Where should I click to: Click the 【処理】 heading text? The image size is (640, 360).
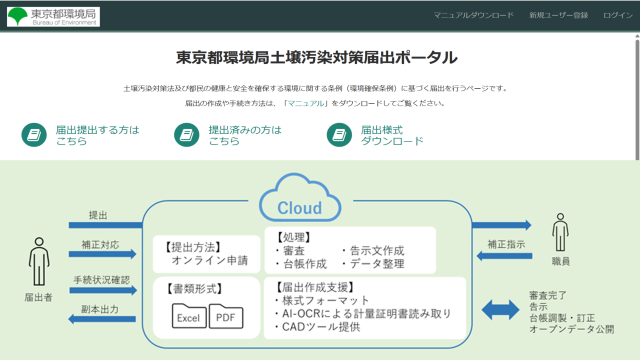[x=293, y=237]
